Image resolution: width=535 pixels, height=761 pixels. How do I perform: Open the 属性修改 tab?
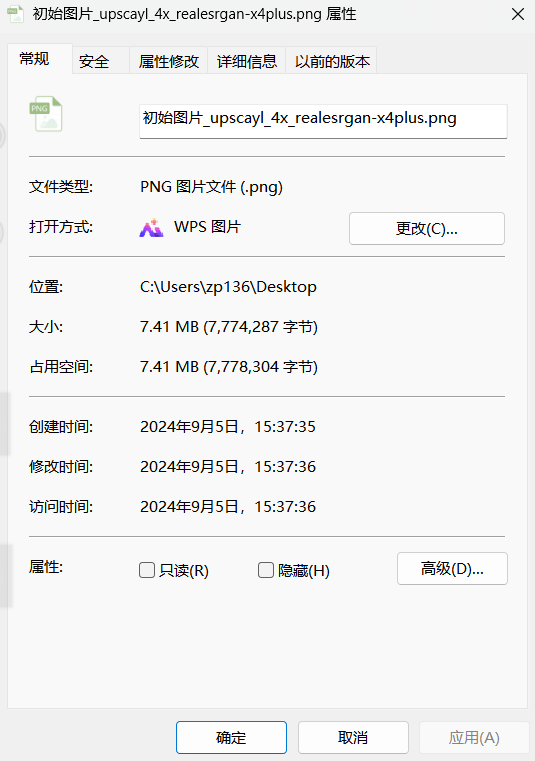coord(168,61)
